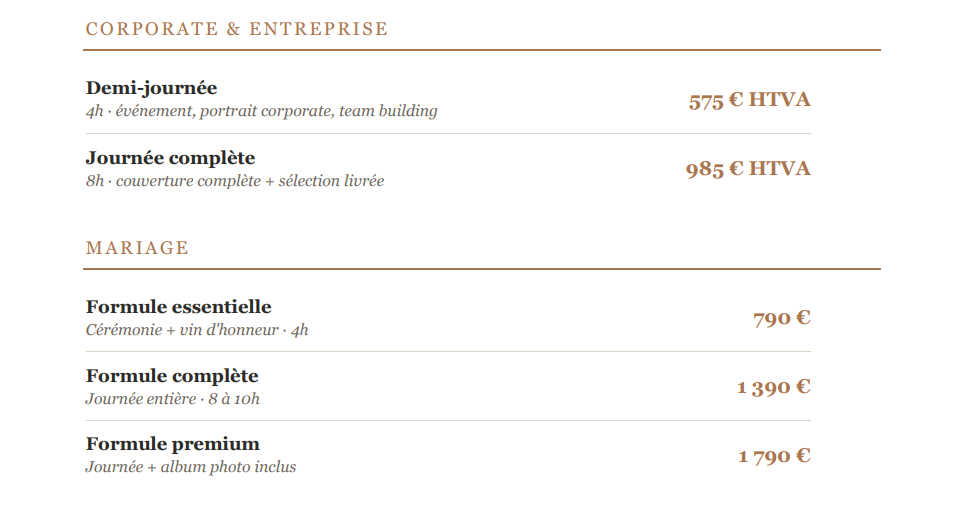Image resolution: width=957 pixels, height=512 pixels.
Task: Select the Formule premium title
Action: 173,444
